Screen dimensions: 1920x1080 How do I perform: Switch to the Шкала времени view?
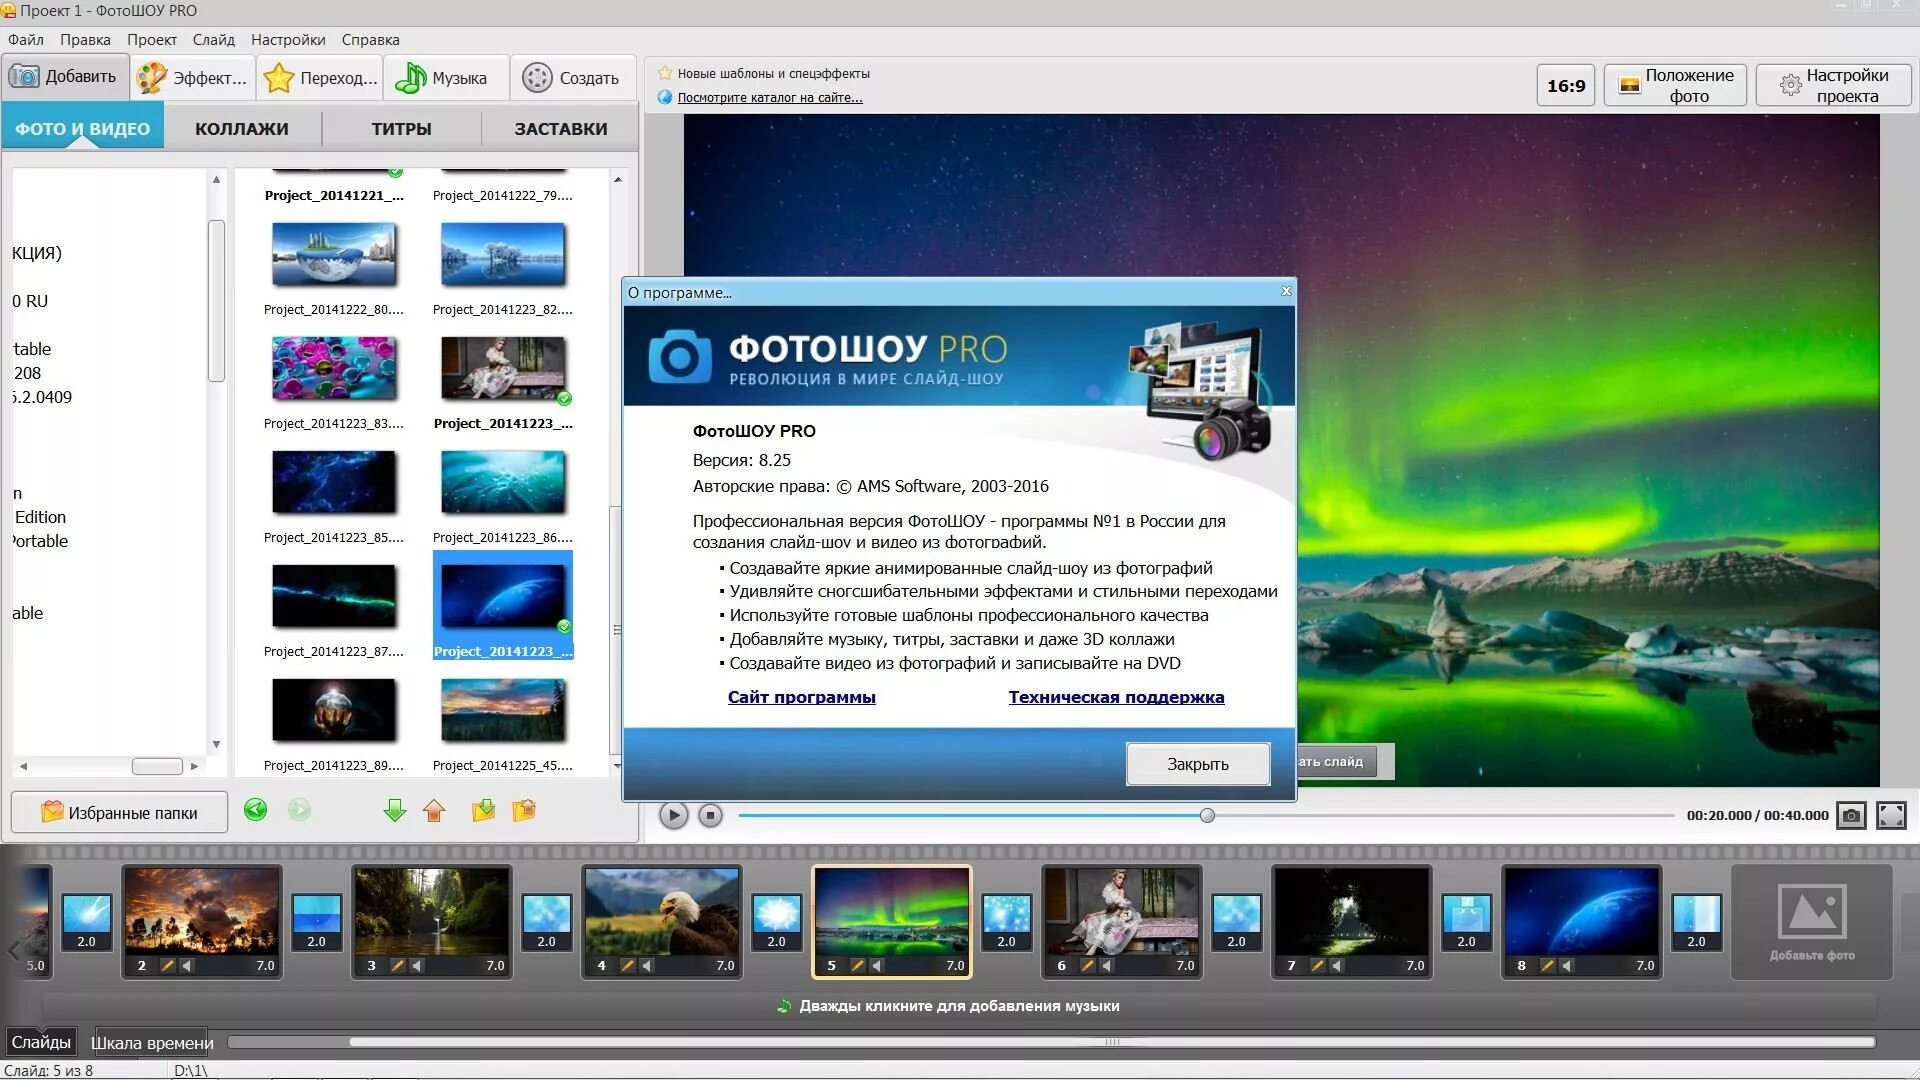(x=152, y=1043)
